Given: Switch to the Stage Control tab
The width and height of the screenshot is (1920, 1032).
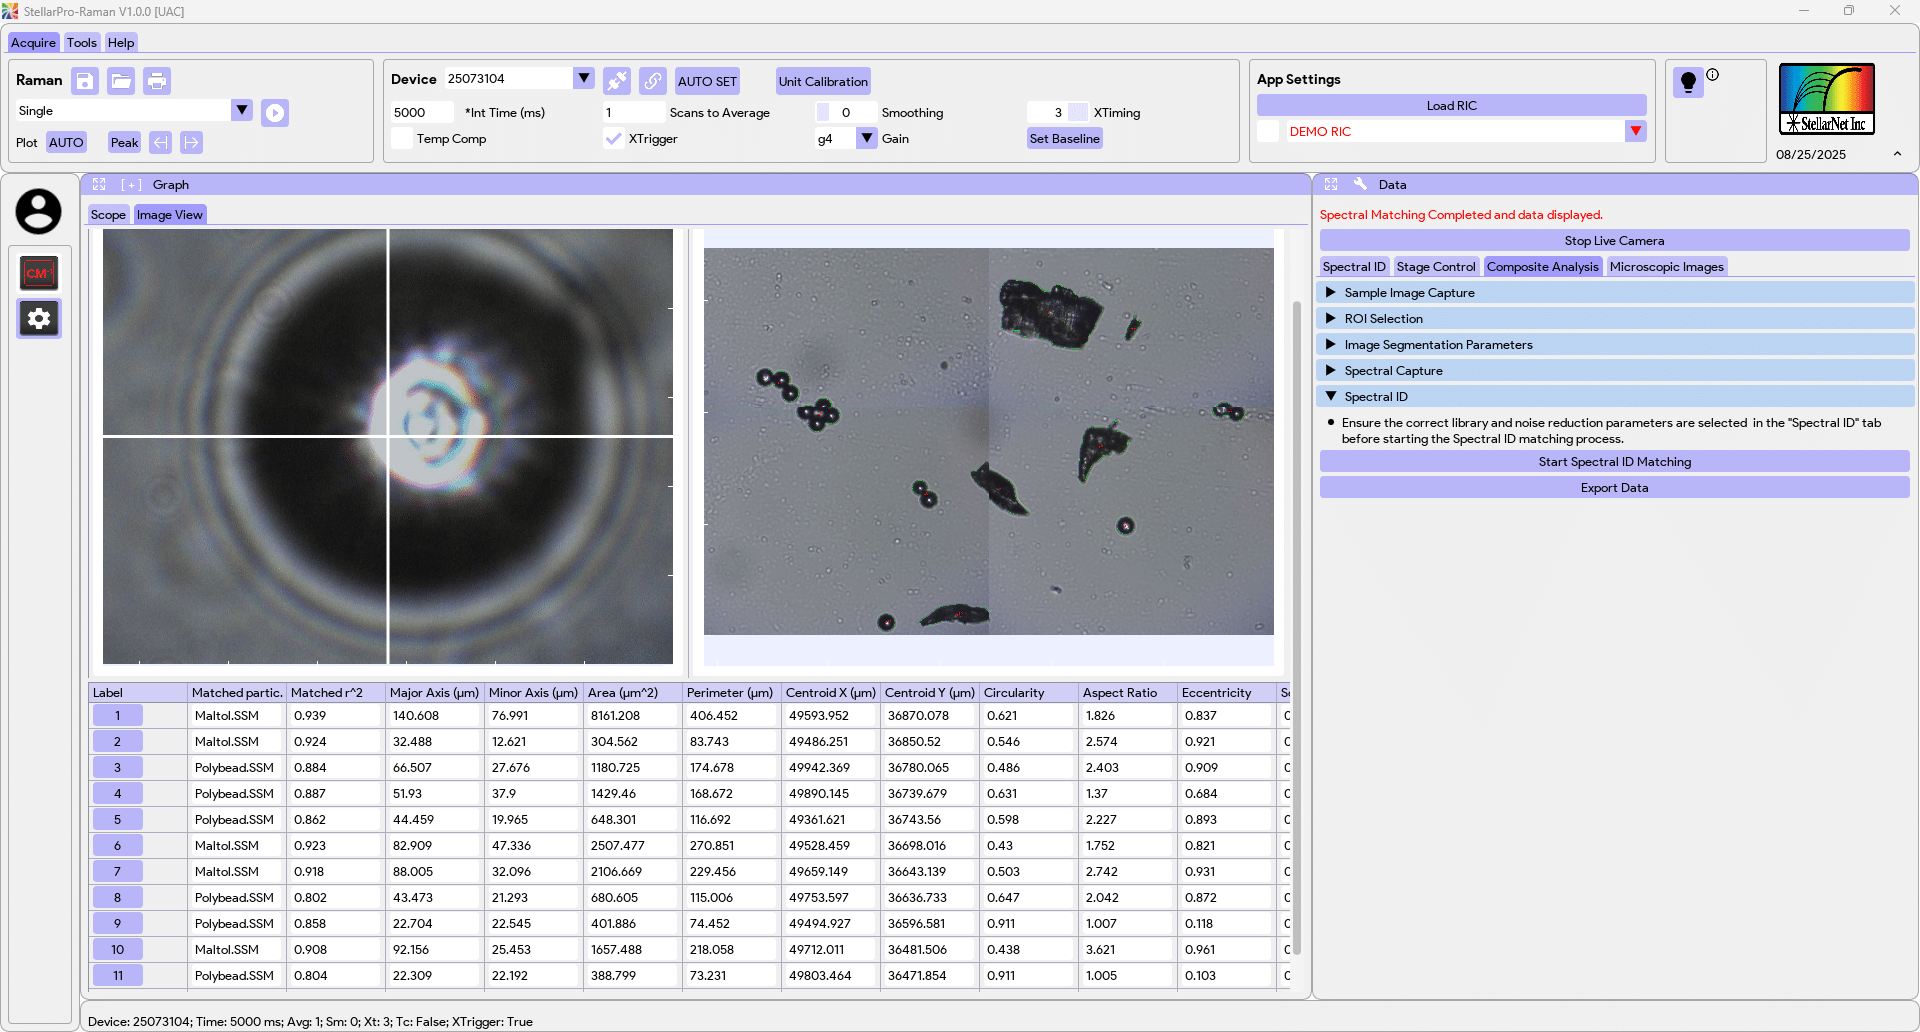Looking at the screenshot, I should pyautogui.click(x=1436, y=267).
